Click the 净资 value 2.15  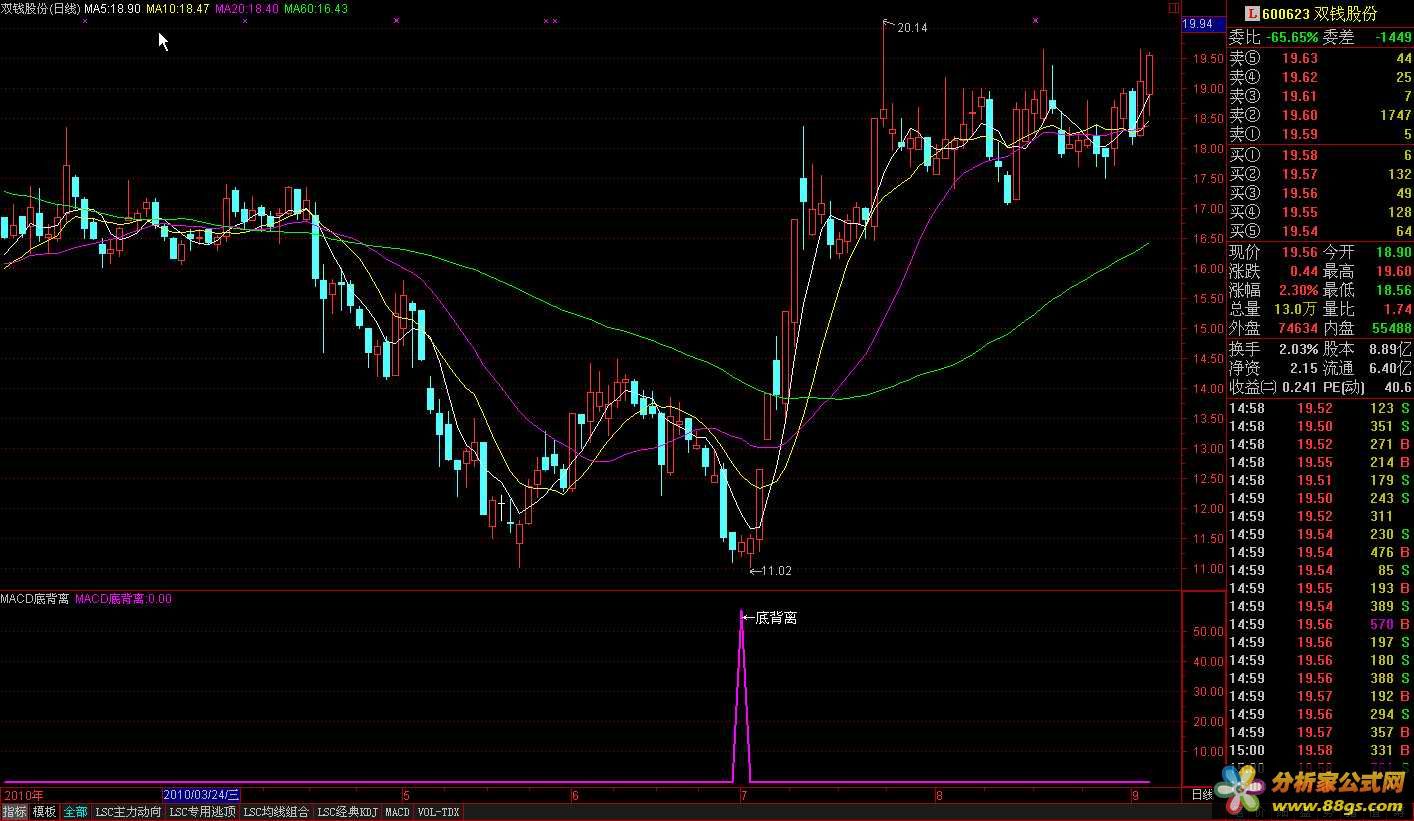[x=1304, y=368]
